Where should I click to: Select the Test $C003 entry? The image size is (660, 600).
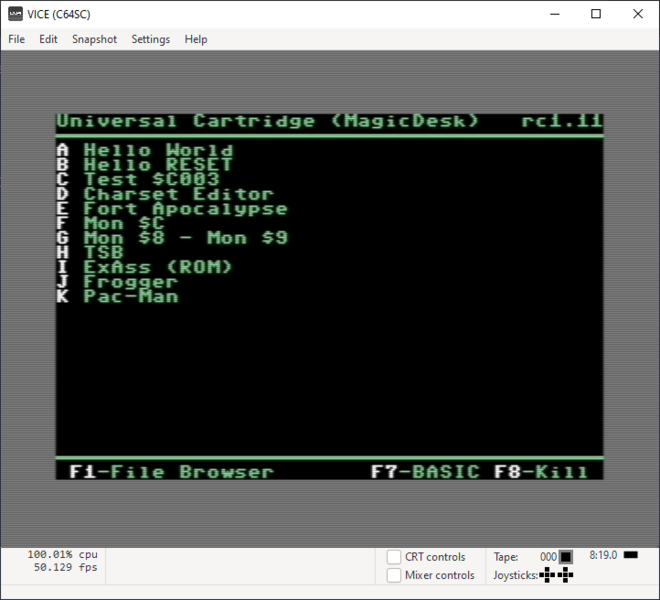click(152, 179)
